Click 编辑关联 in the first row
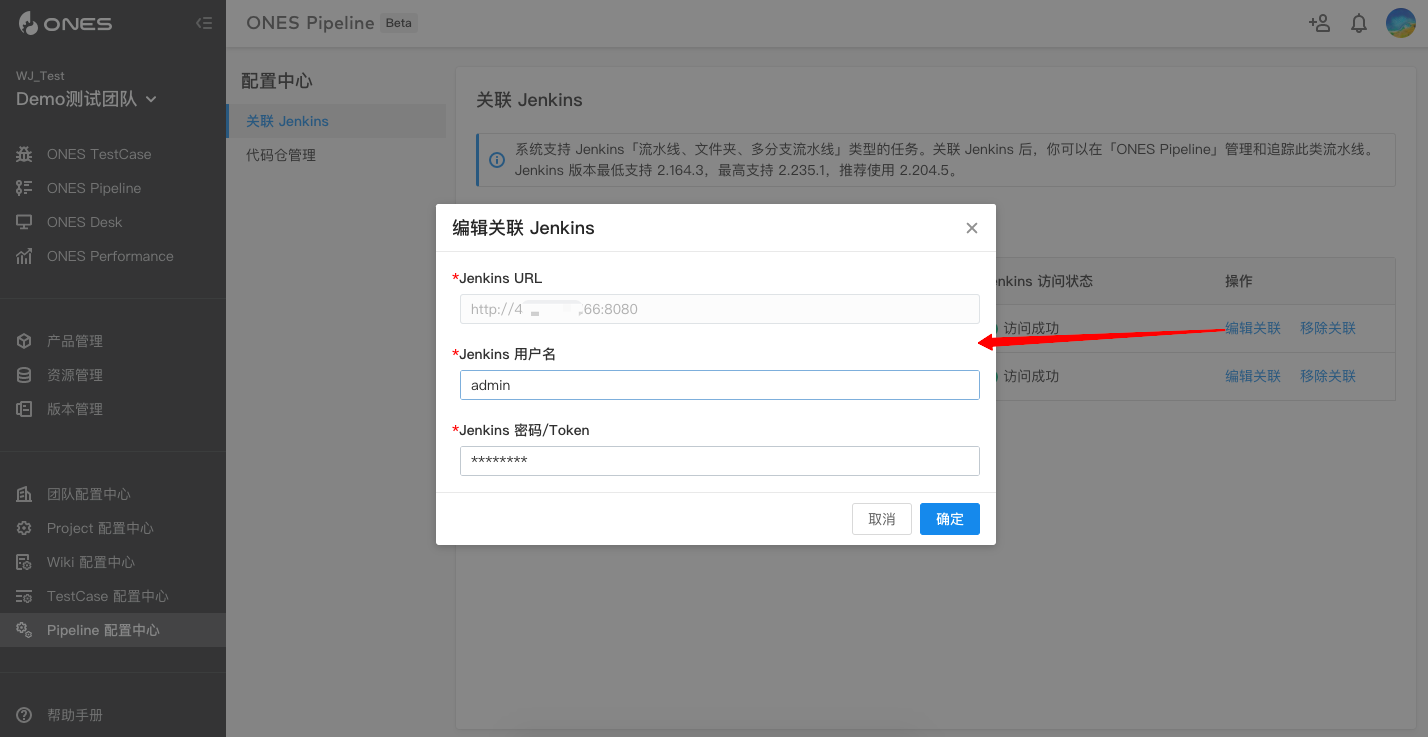Image resolution: width=1428 pixels, height=737 pixels. click(1253, 328)
